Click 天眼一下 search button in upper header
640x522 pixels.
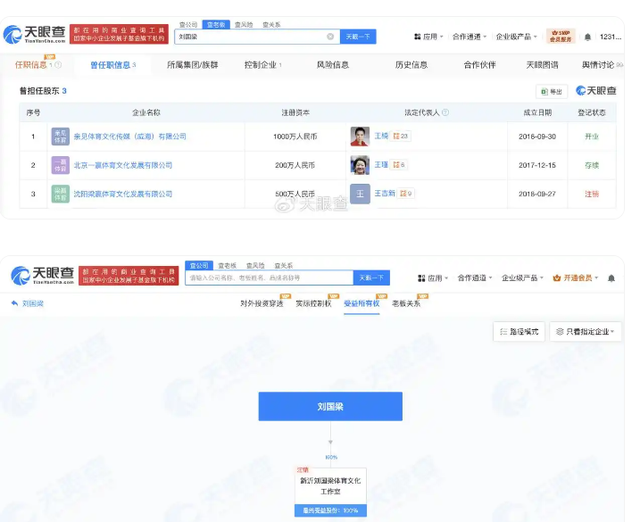point(358,37)
